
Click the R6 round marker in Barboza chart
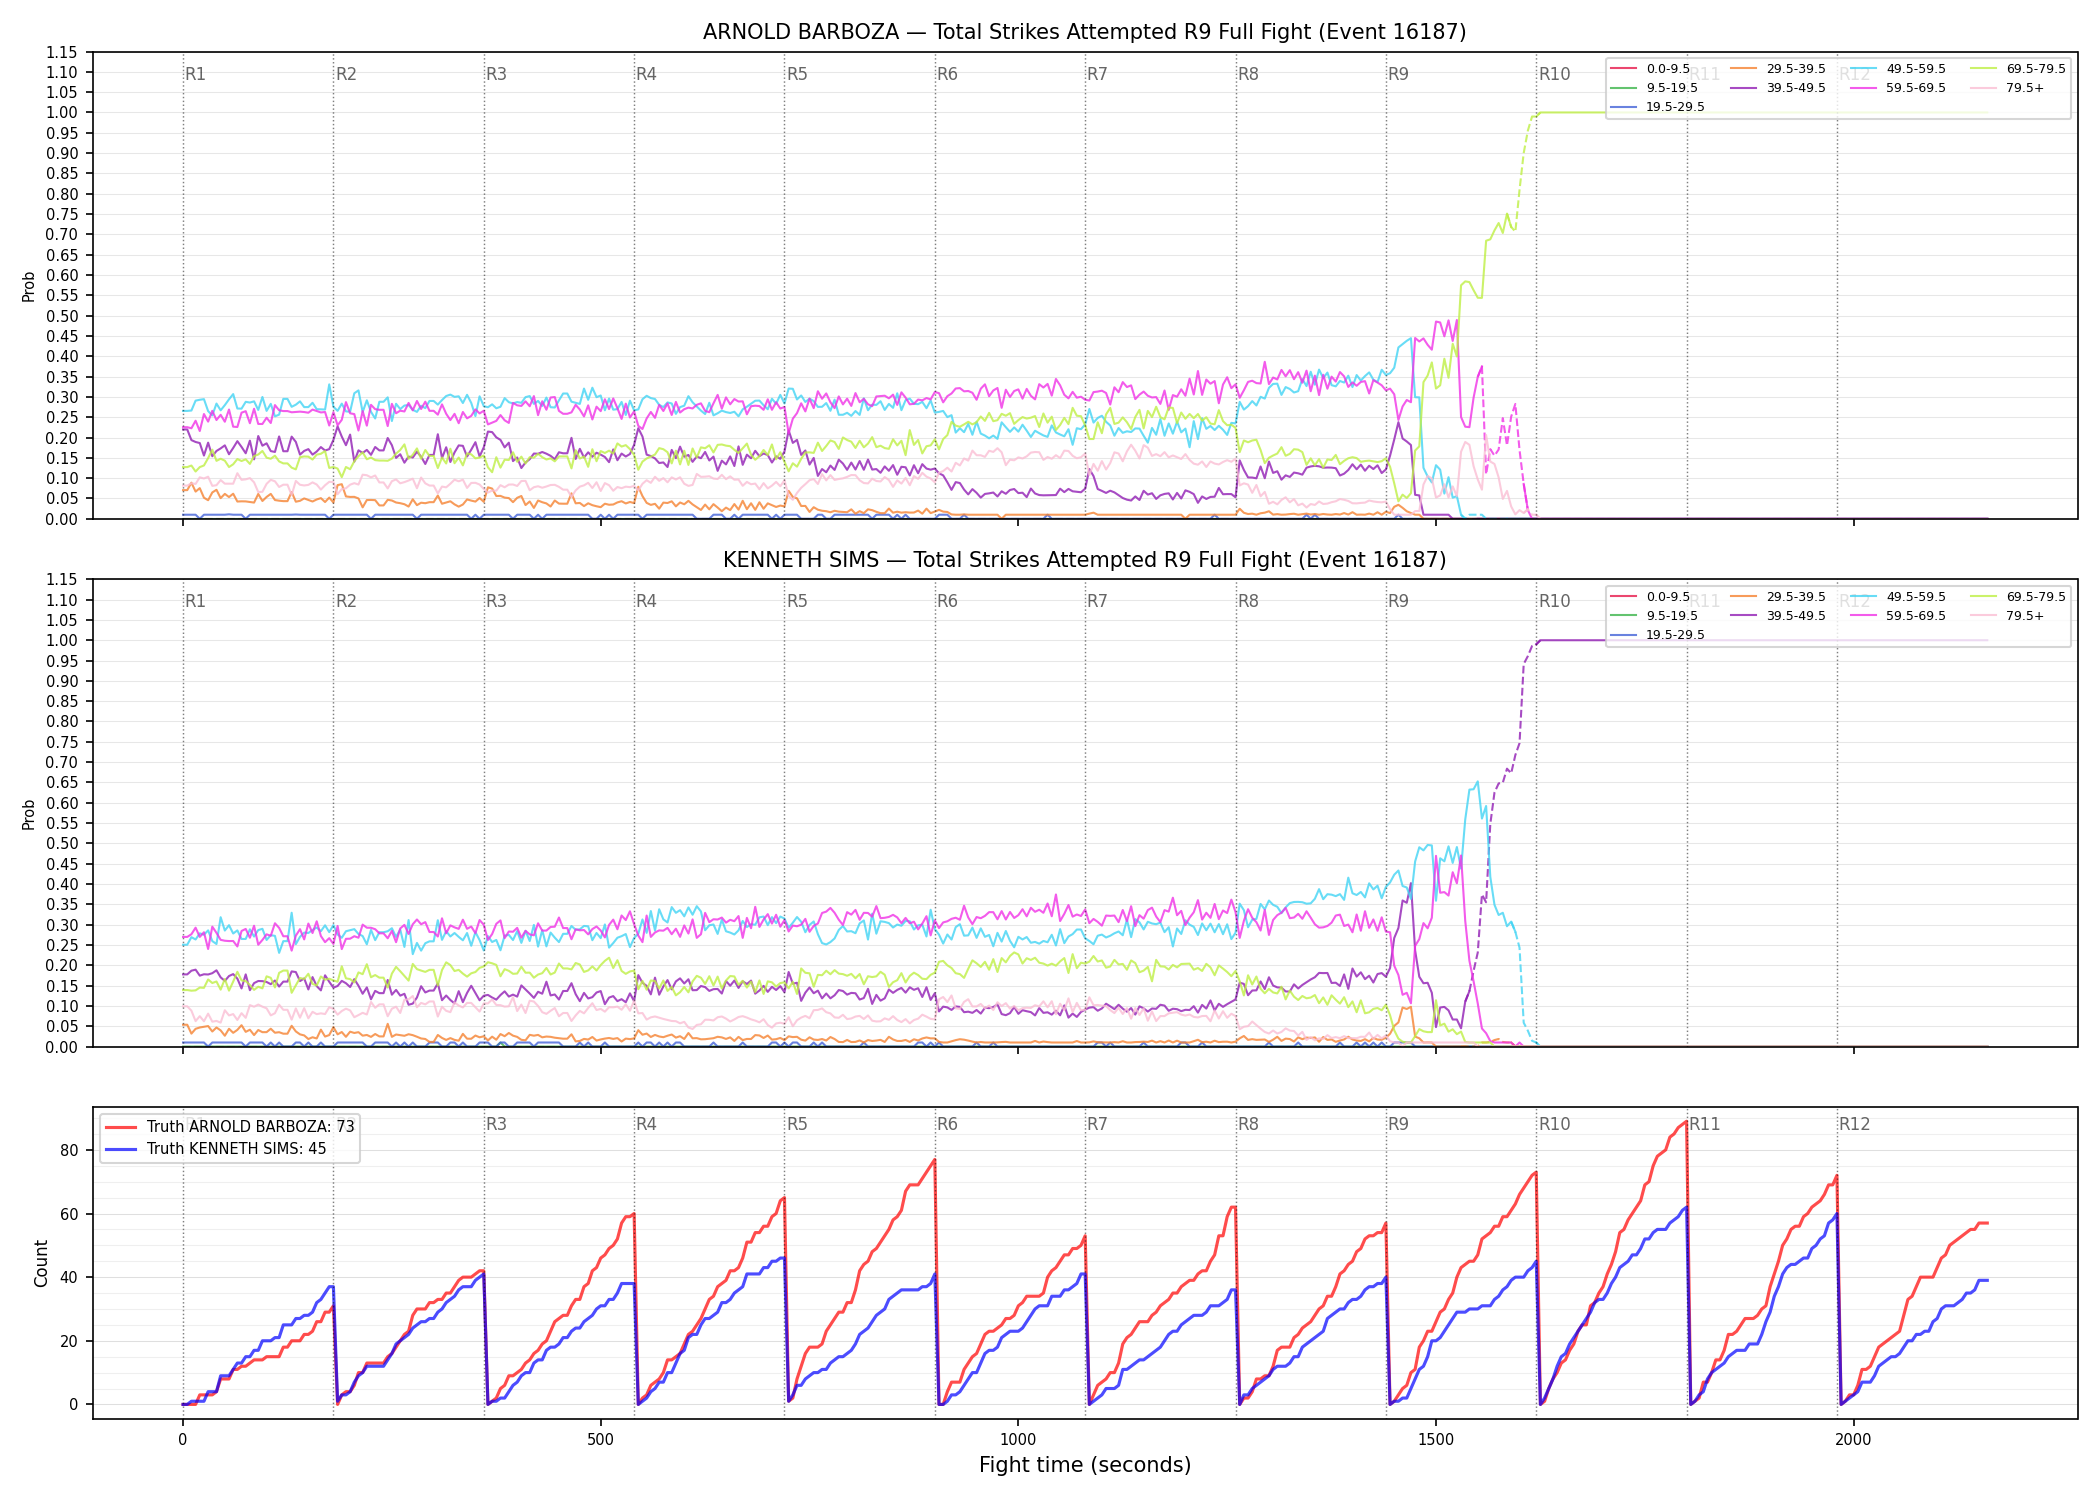pos(947,74)
